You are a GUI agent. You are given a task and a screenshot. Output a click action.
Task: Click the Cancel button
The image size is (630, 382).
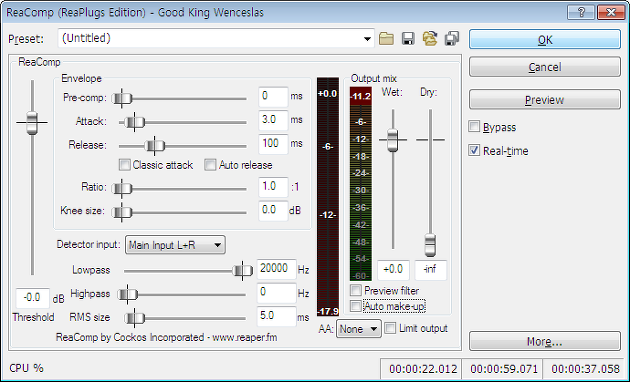[x=545, y=67]
